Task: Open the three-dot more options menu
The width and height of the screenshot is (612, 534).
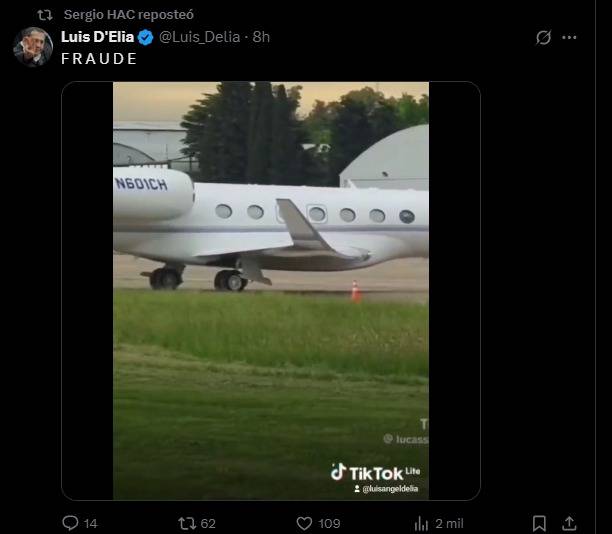Action: pyautogui.click(x=570, y=38)
